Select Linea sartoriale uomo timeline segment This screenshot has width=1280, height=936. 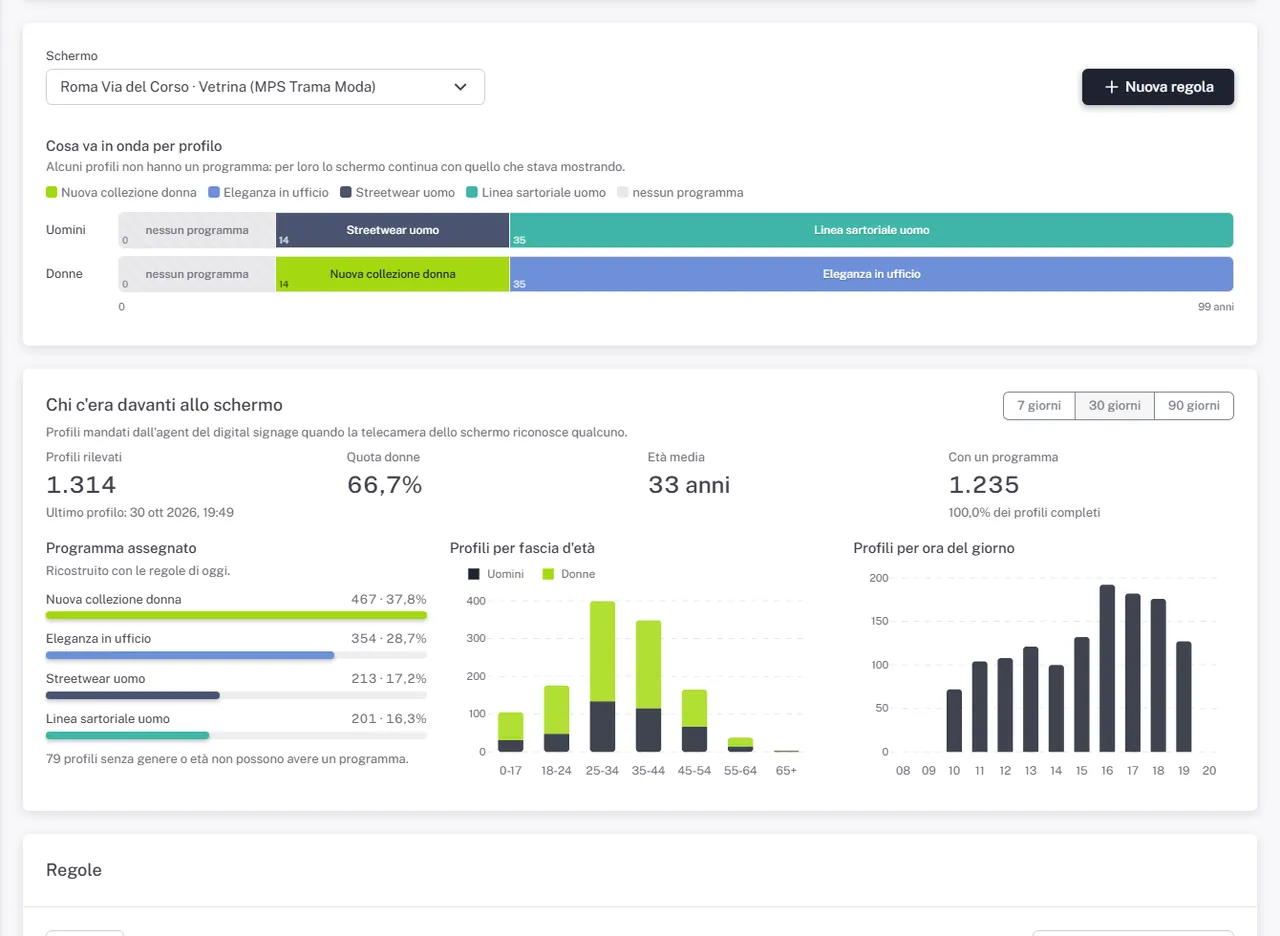[871, 230]
